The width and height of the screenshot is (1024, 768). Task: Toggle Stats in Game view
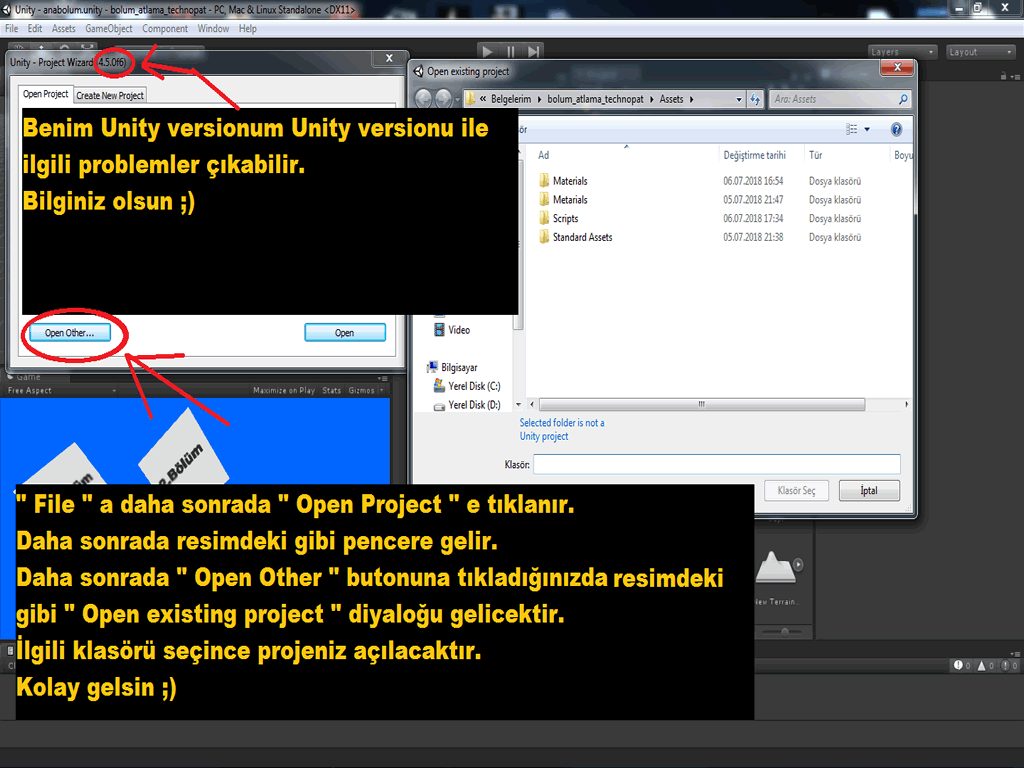[x=332, y=391]
